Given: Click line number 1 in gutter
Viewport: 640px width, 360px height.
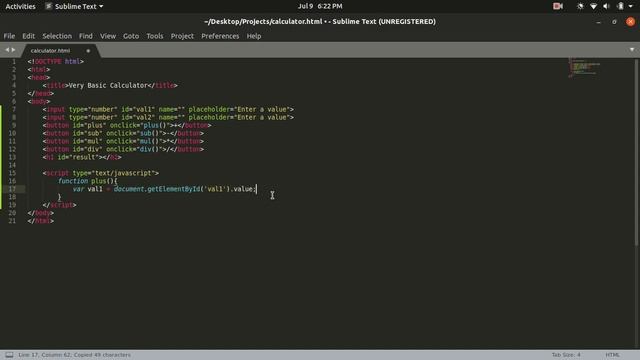Looking at the screenshot, I should (14, 61).
